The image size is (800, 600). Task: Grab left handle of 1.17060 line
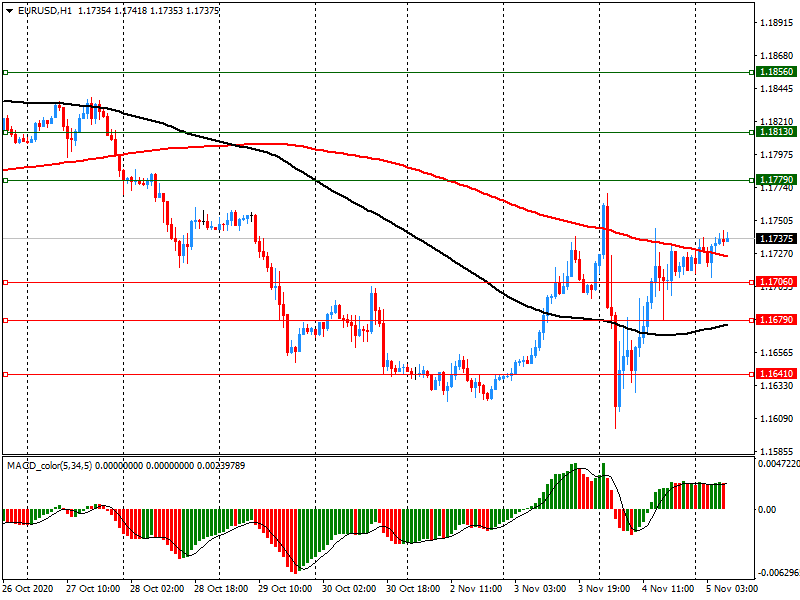tap(5, 282)
